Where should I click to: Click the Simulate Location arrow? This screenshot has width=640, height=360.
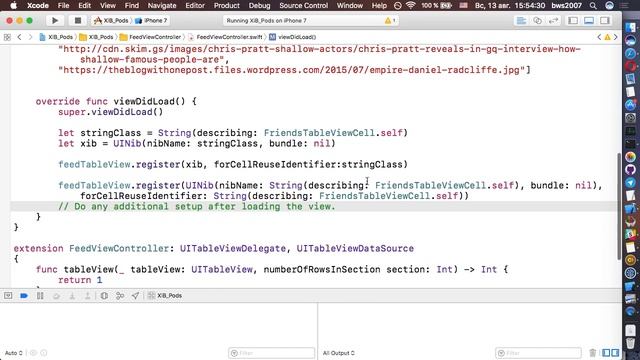click(135, 296)
